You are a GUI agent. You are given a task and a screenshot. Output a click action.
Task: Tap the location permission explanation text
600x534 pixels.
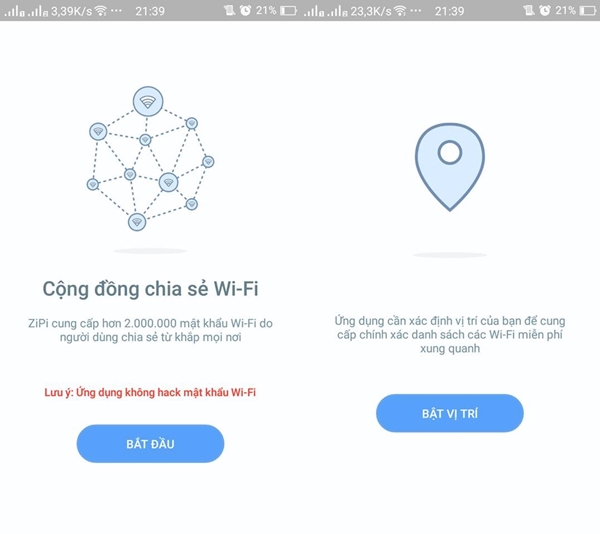click(450, 335)
